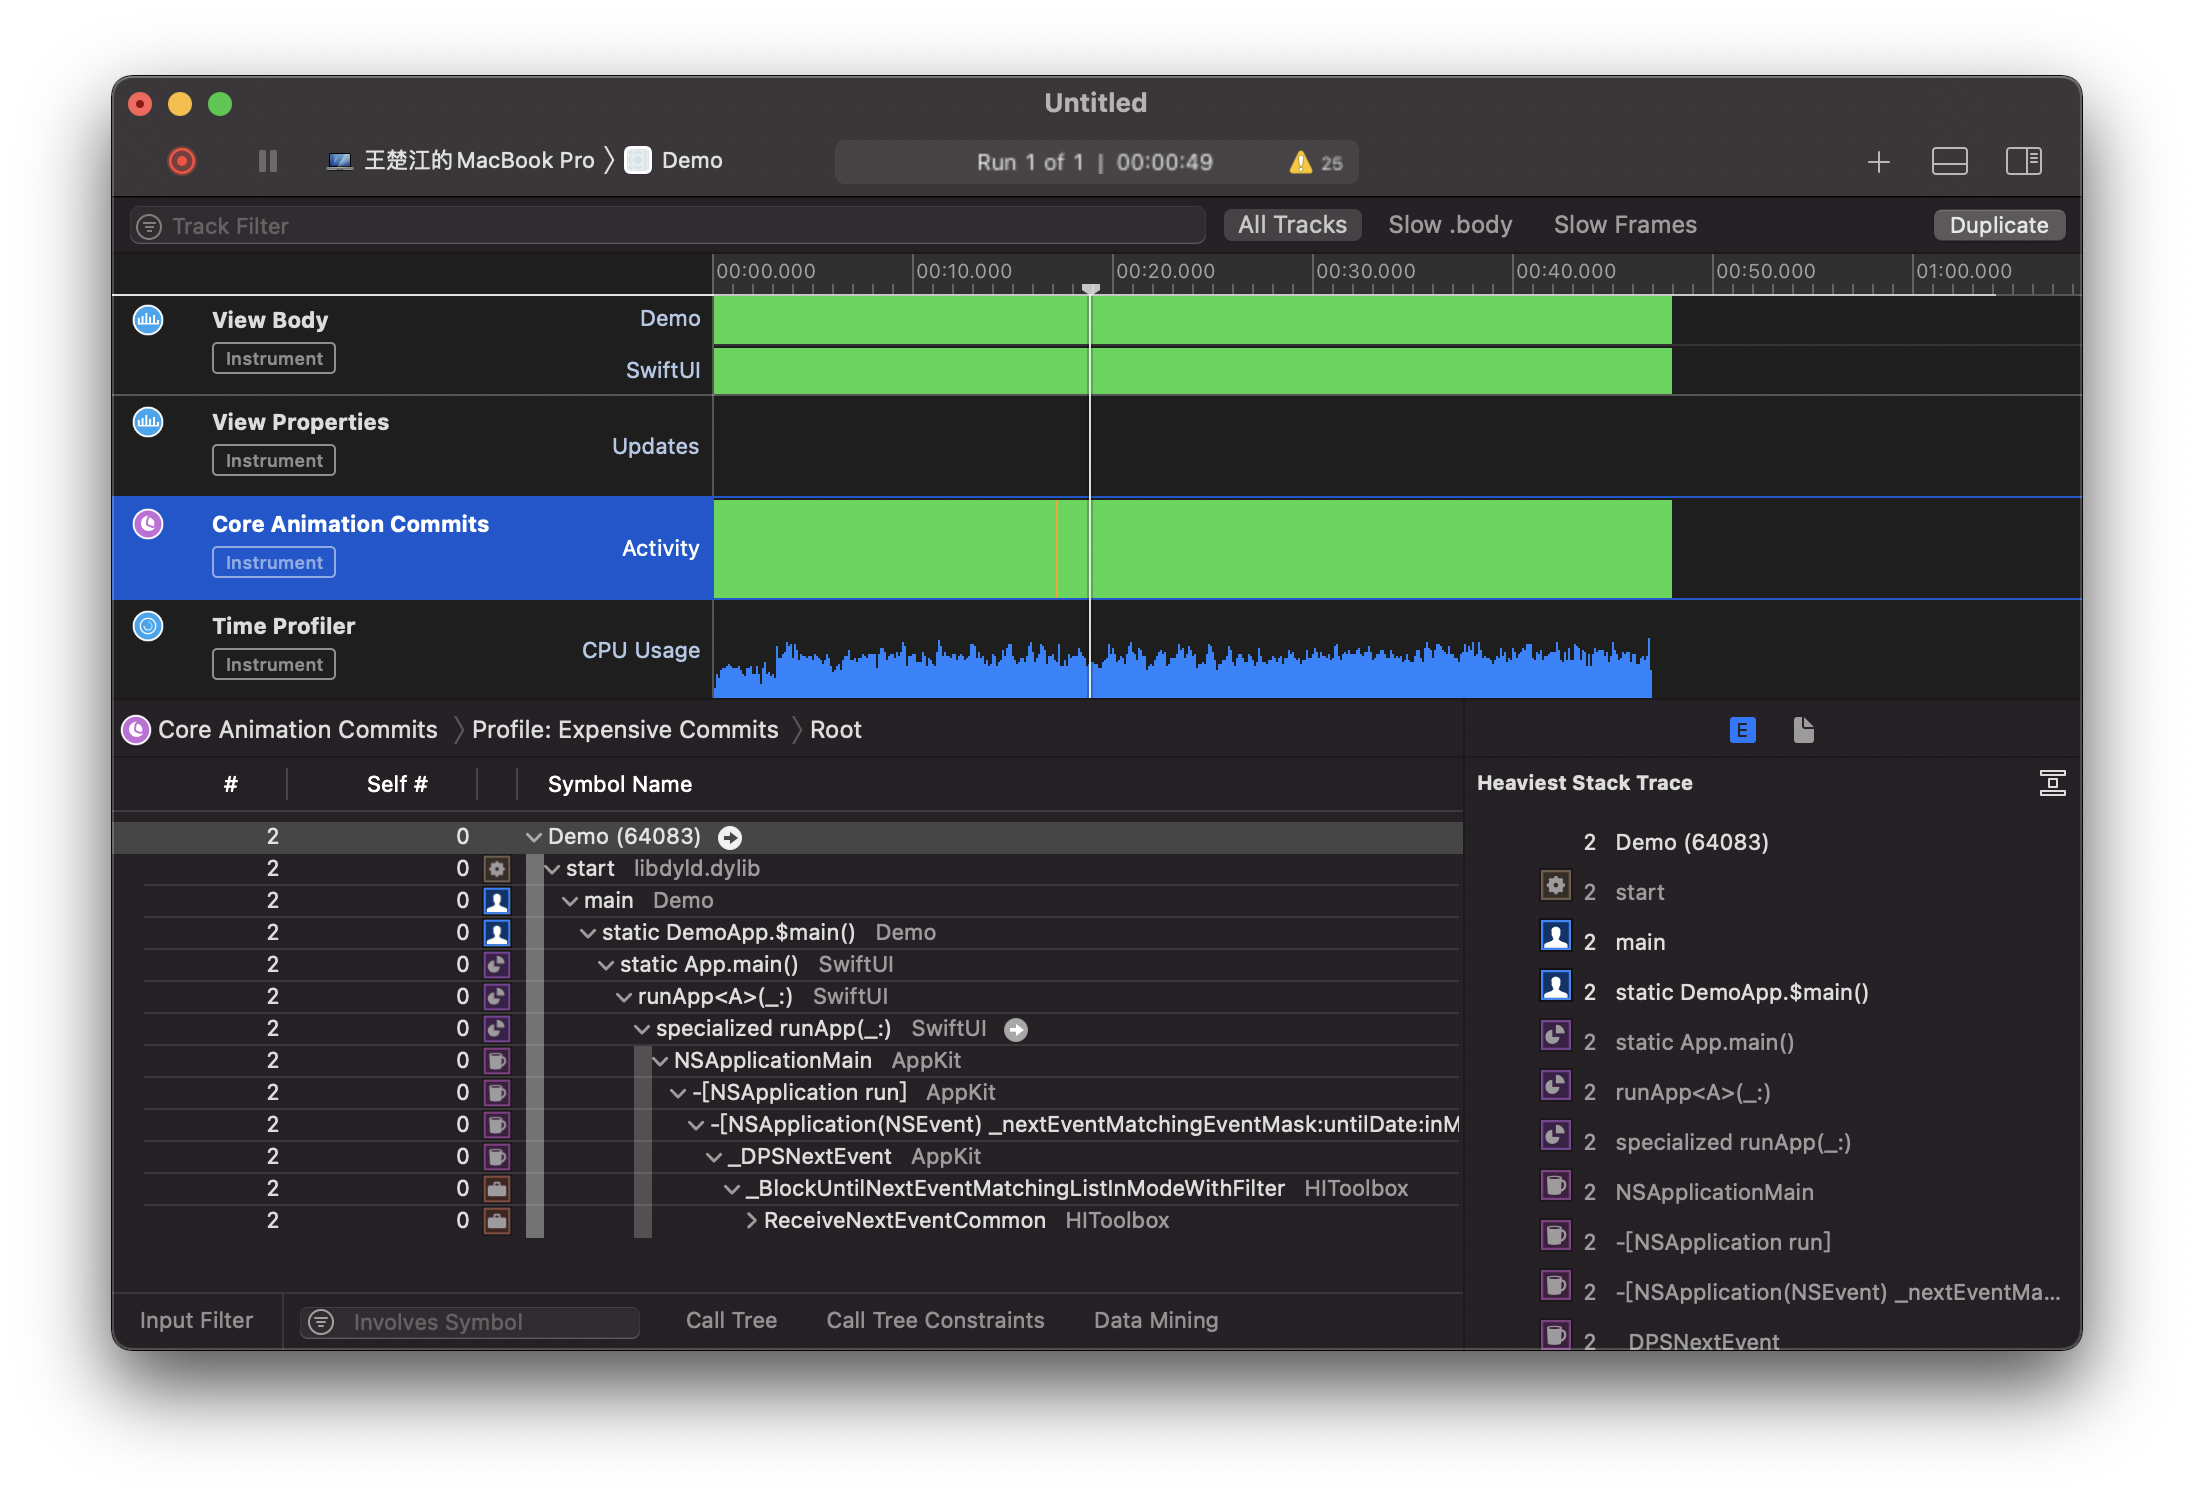Collapse the NSApplicationMain disclosure chevron

(x=660, y=1061)
